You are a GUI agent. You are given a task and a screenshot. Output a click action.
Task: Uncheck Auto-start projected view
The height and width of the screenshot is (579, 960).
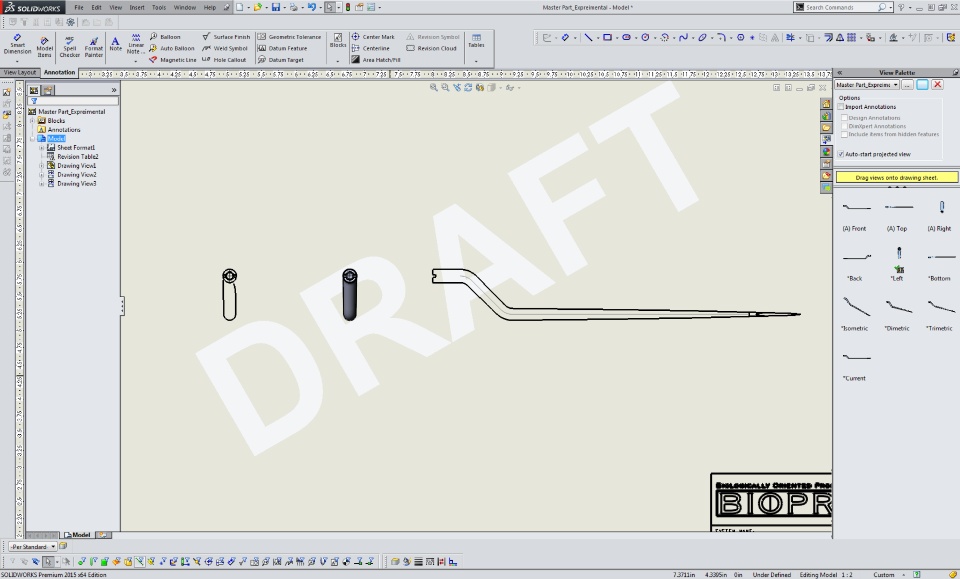(842, 154)
